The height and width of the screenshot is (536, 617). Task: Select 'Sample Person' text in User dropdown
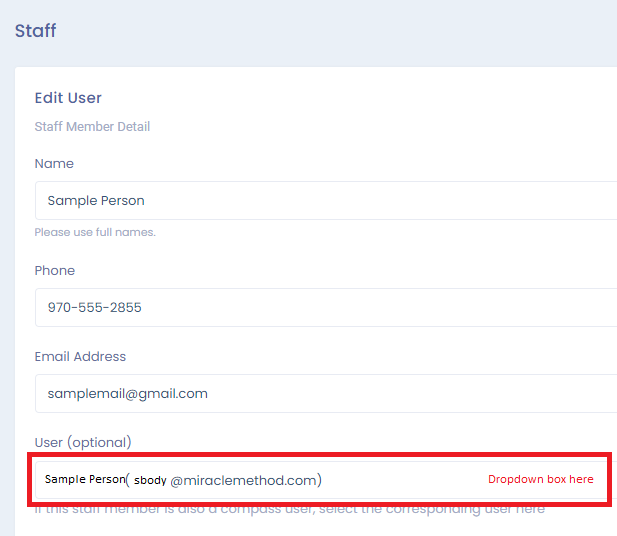pyautogui.click(x=85, y=479)
